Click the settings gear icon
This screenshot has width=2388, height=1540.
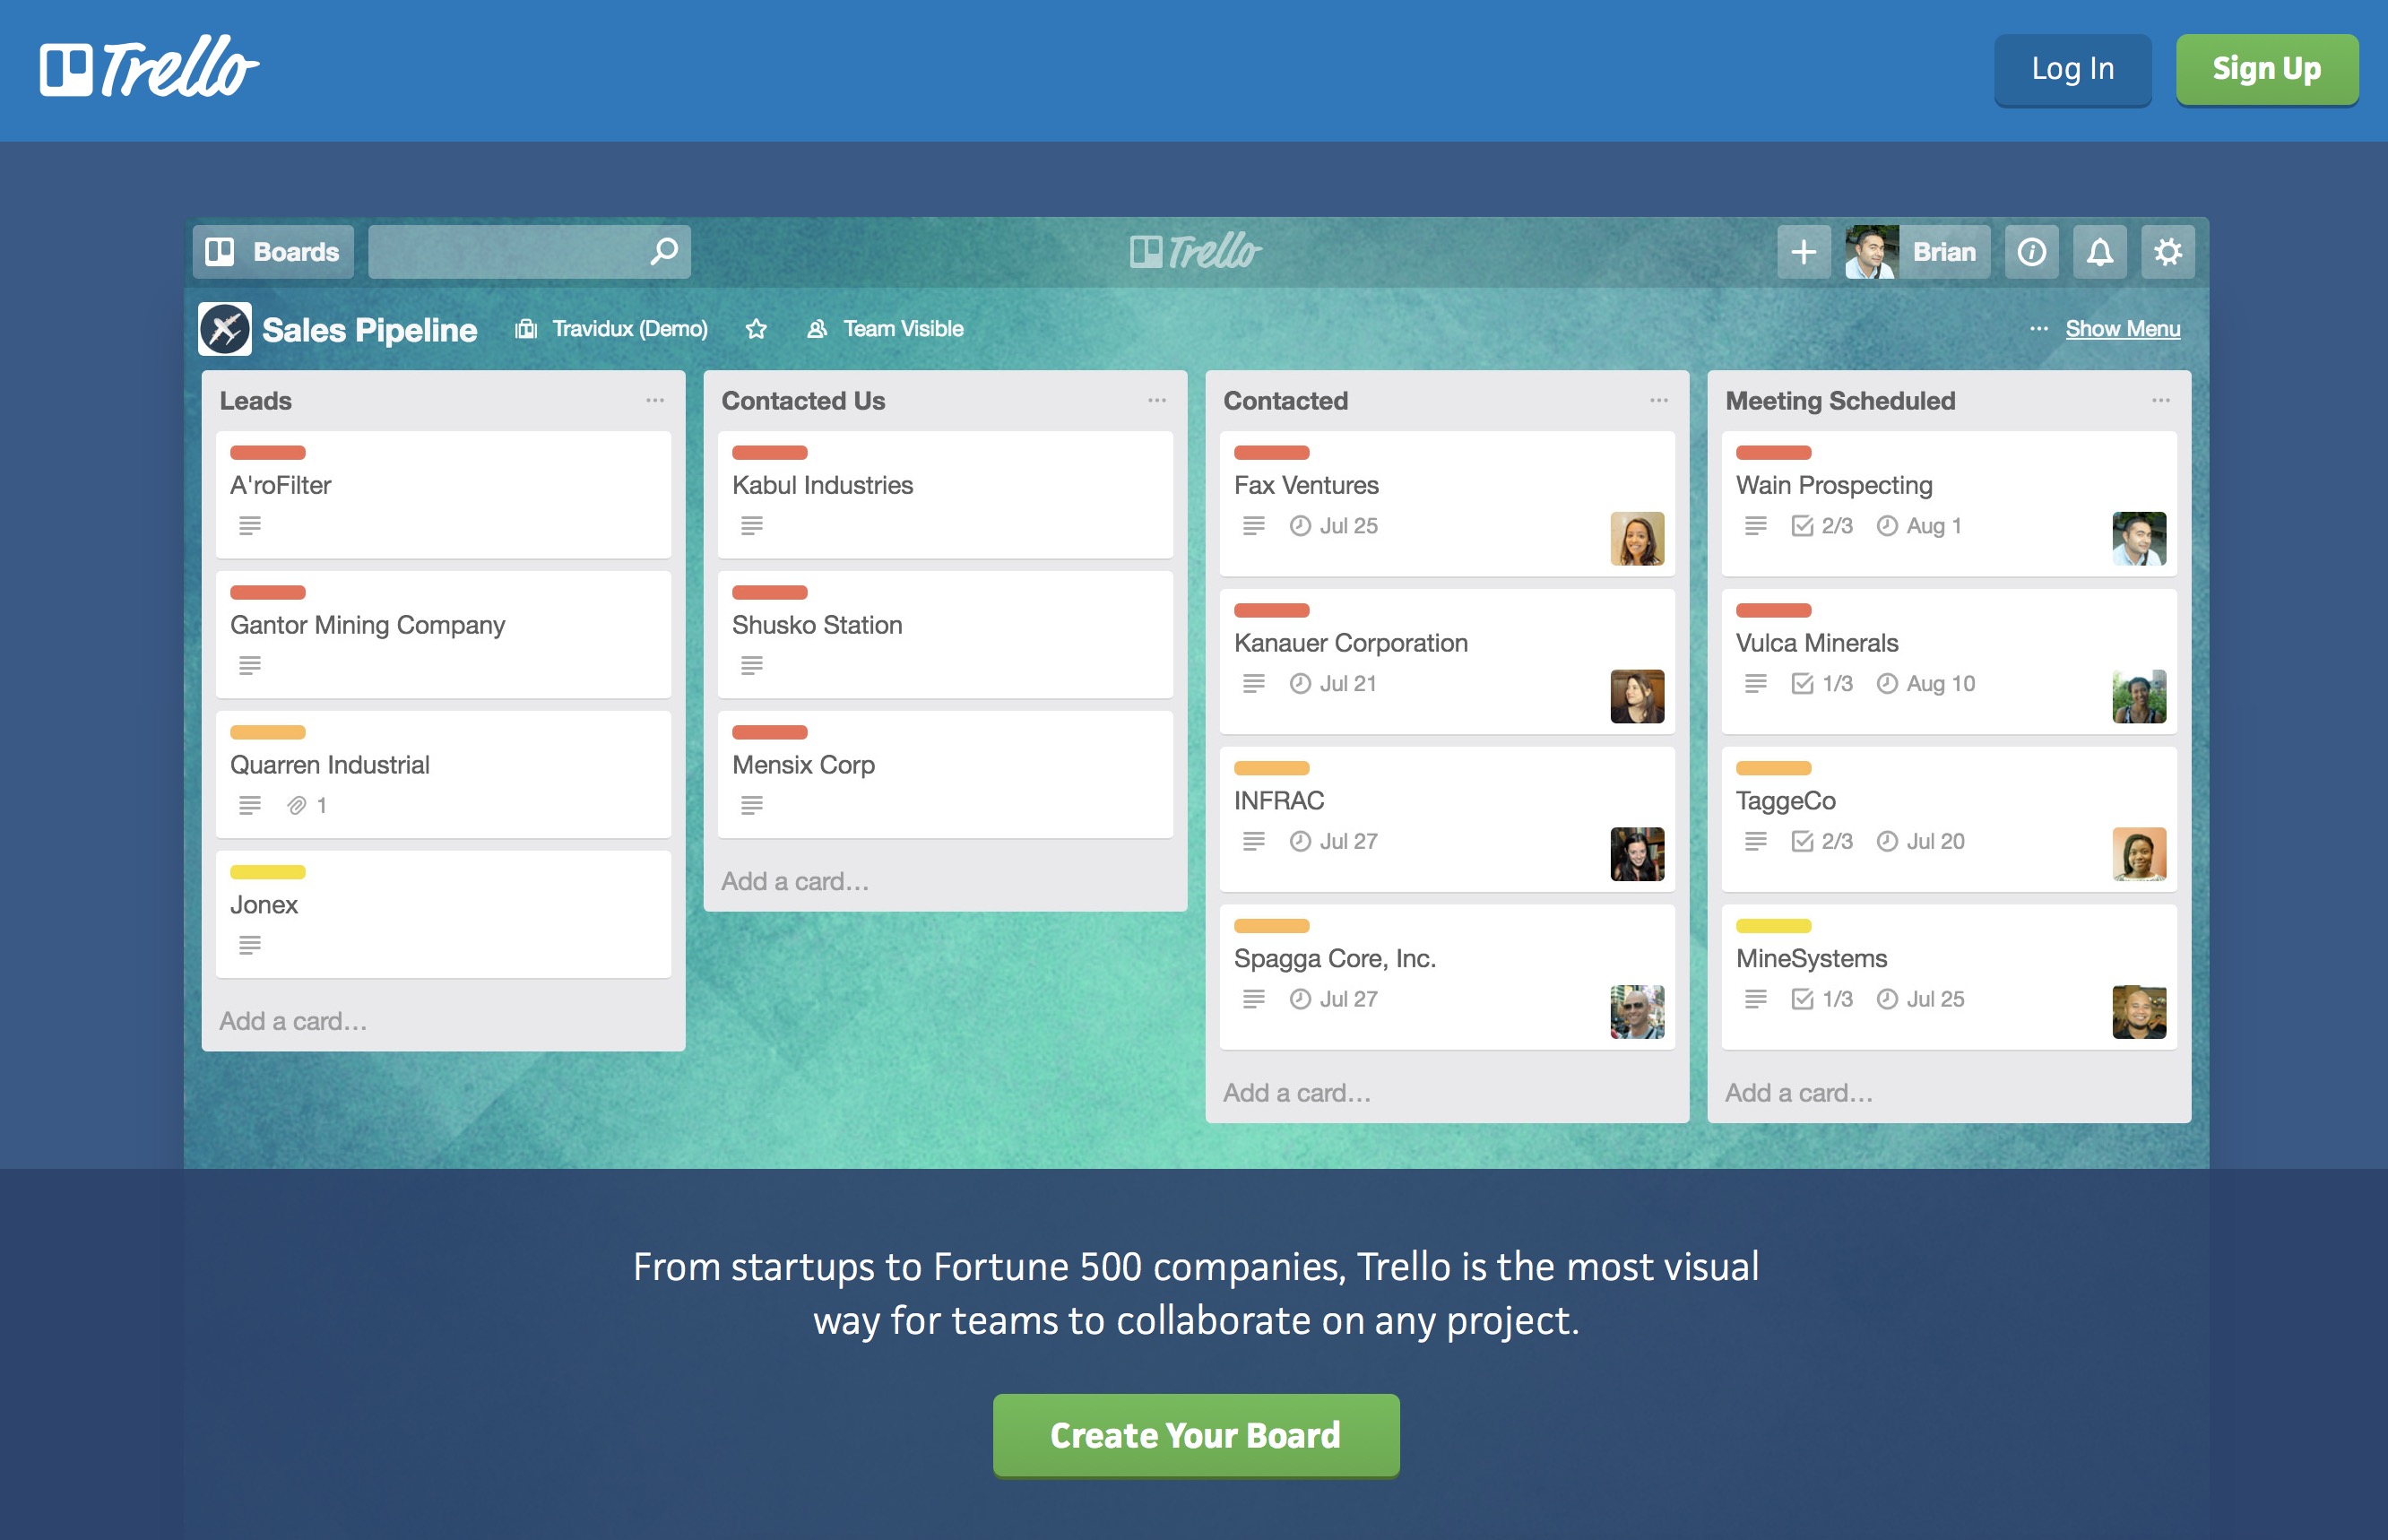click(x=2170, y=251)
